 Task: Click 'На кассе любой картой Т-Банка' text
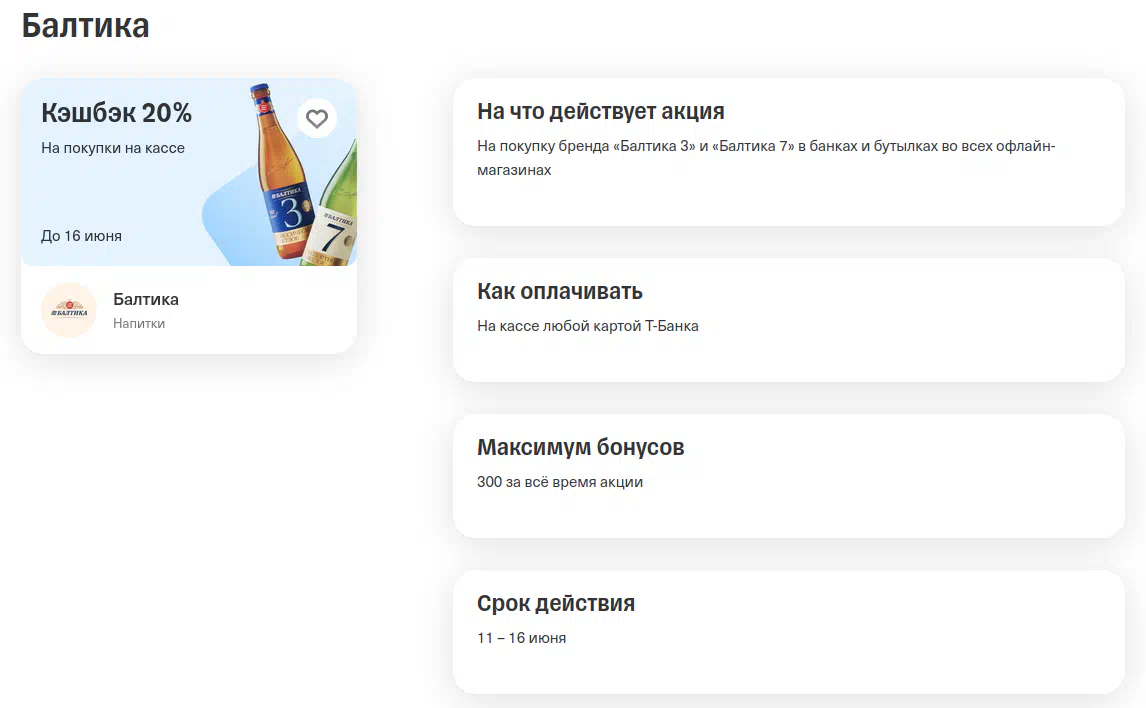[587, 326]
